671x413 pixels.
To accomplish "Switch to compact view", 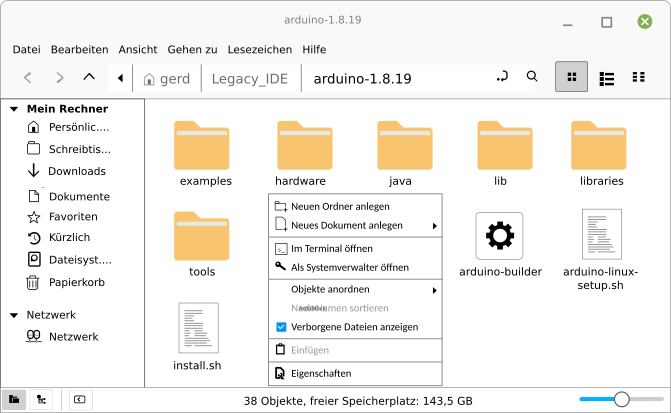I will tap(638, 77).
